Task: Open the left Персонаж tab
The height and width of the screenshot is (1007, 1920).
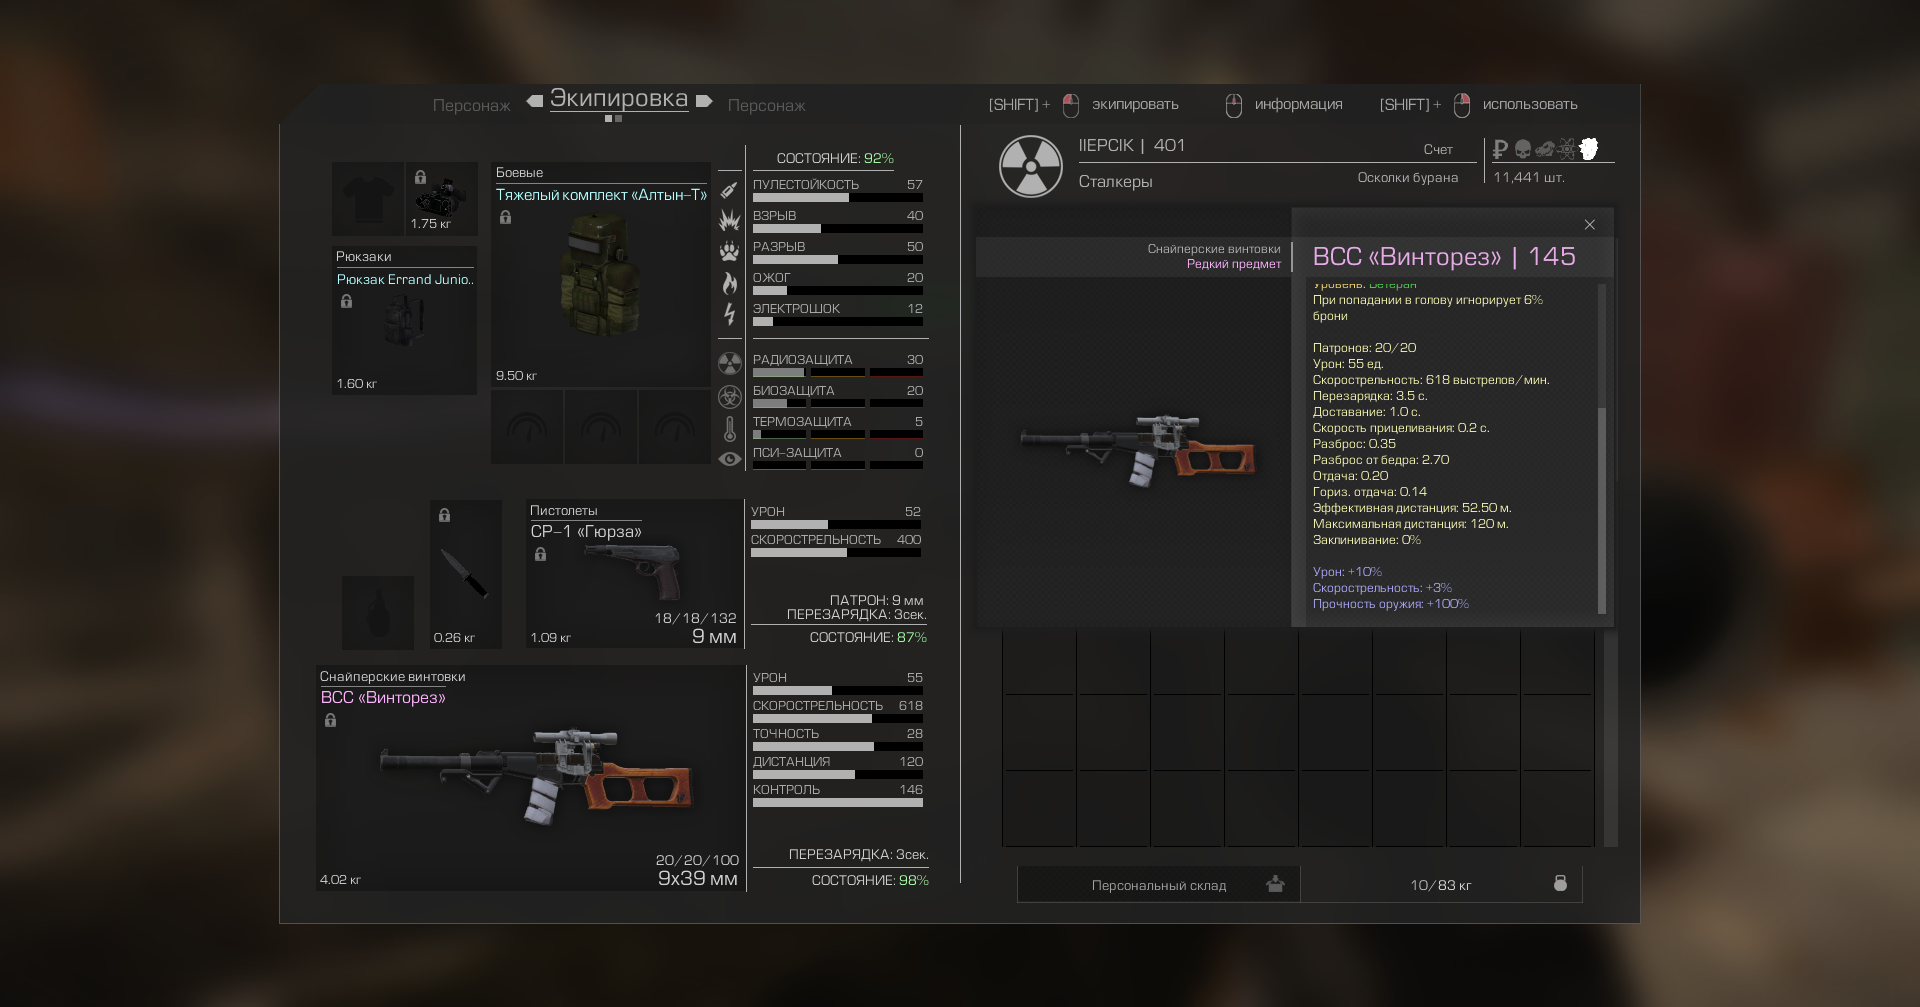Action: (x=471, y=105)
